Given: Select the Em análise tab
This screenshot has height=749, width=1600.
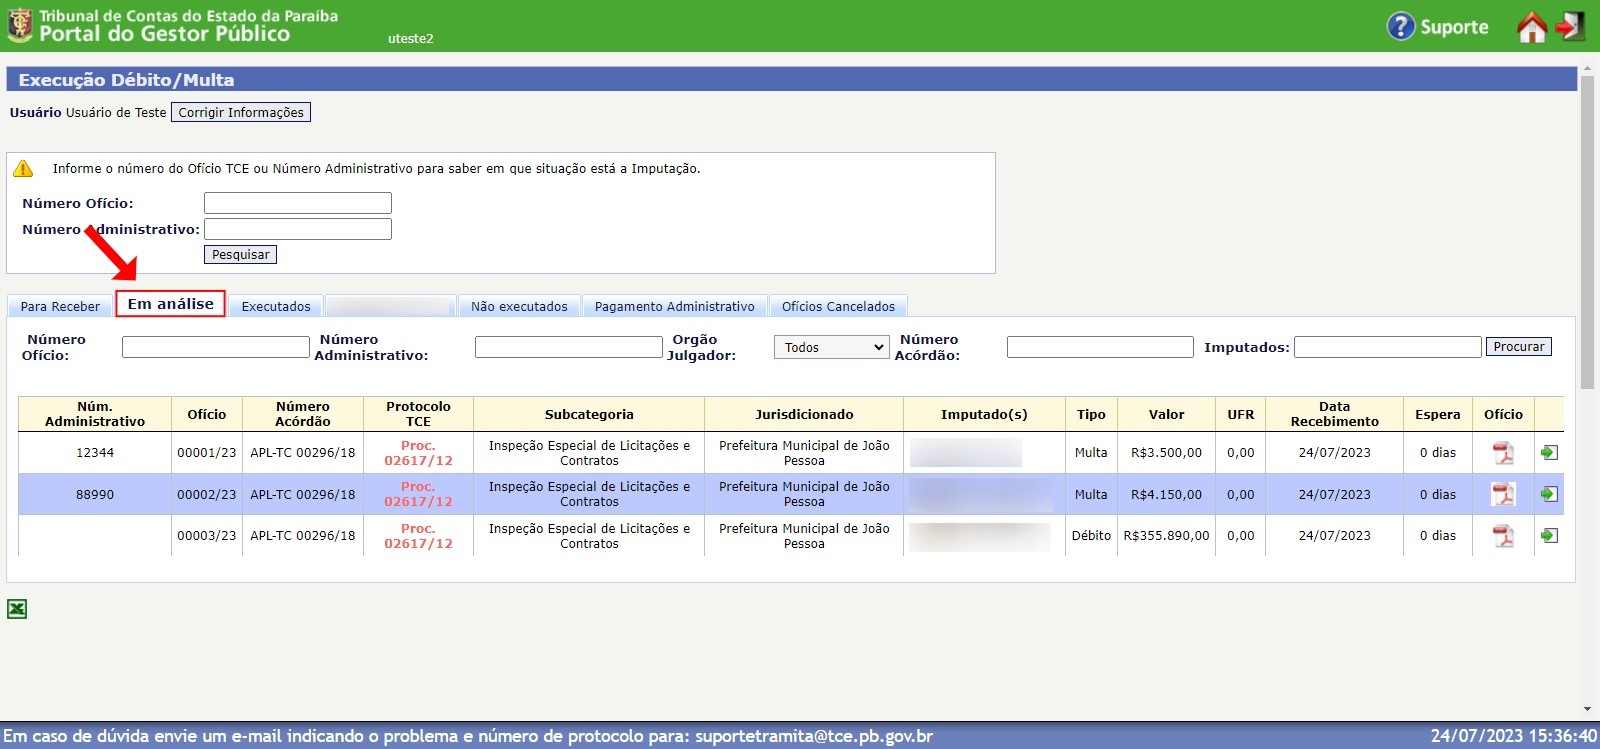Looking at the screenshot, I should 171,304.
